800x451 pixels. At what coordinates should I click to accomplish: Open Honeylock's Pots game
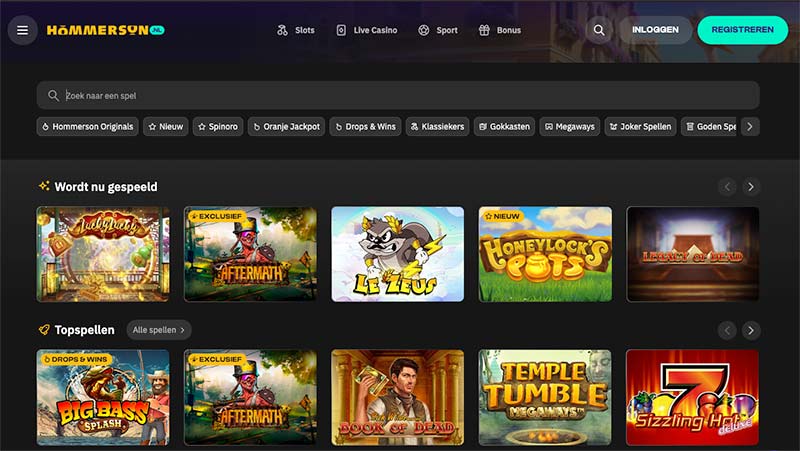click(545, 254)
